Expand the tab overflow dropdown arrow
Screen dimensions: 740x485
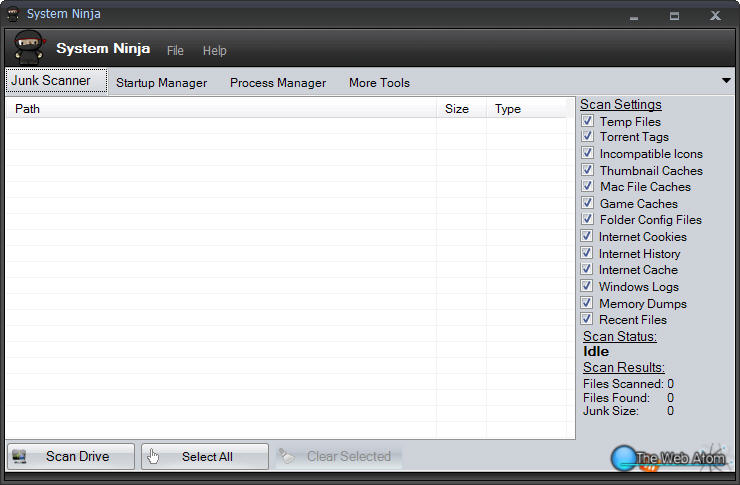tap(726, 81)
